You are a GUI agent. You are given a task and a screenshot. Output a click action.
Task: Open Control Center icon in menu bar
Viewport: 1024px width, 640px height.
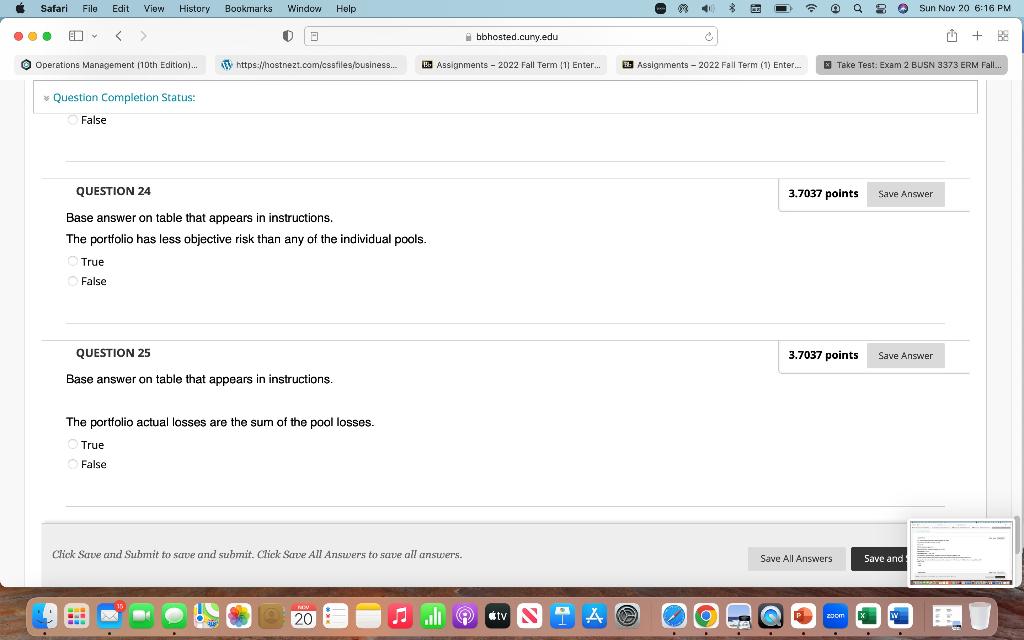click(x=881, y=8)
